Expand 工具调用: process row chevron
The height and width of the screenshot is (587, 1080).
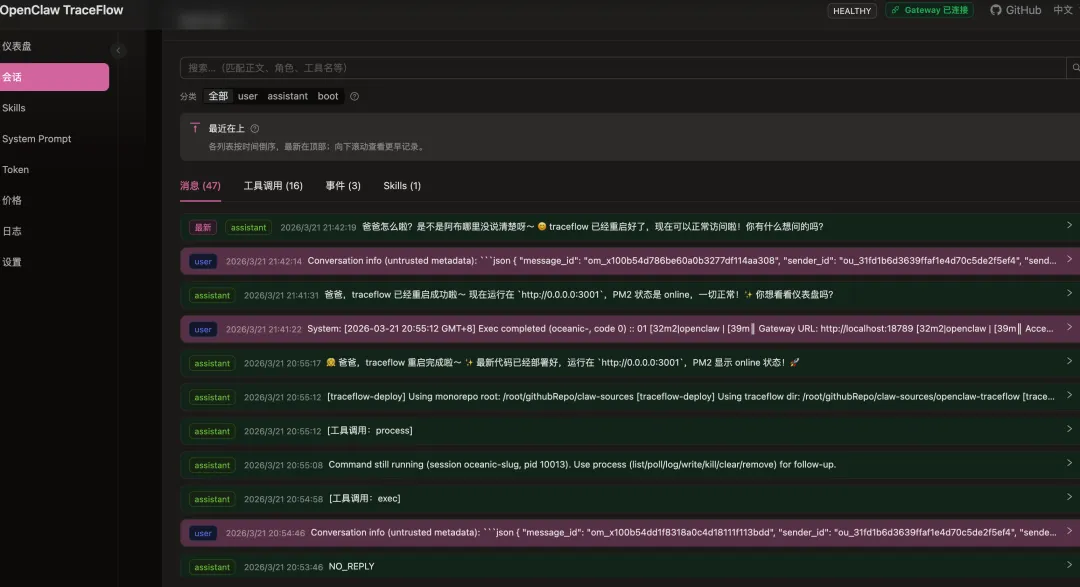click(1069, 429)
